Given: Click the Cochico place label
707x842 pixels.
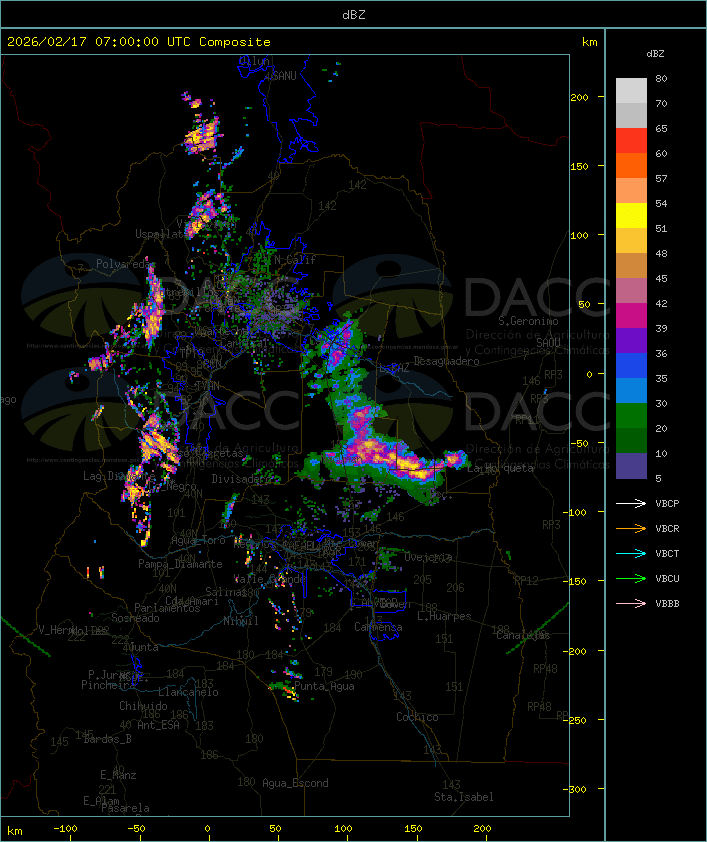Looking at the screenshot, I should 417,717.
